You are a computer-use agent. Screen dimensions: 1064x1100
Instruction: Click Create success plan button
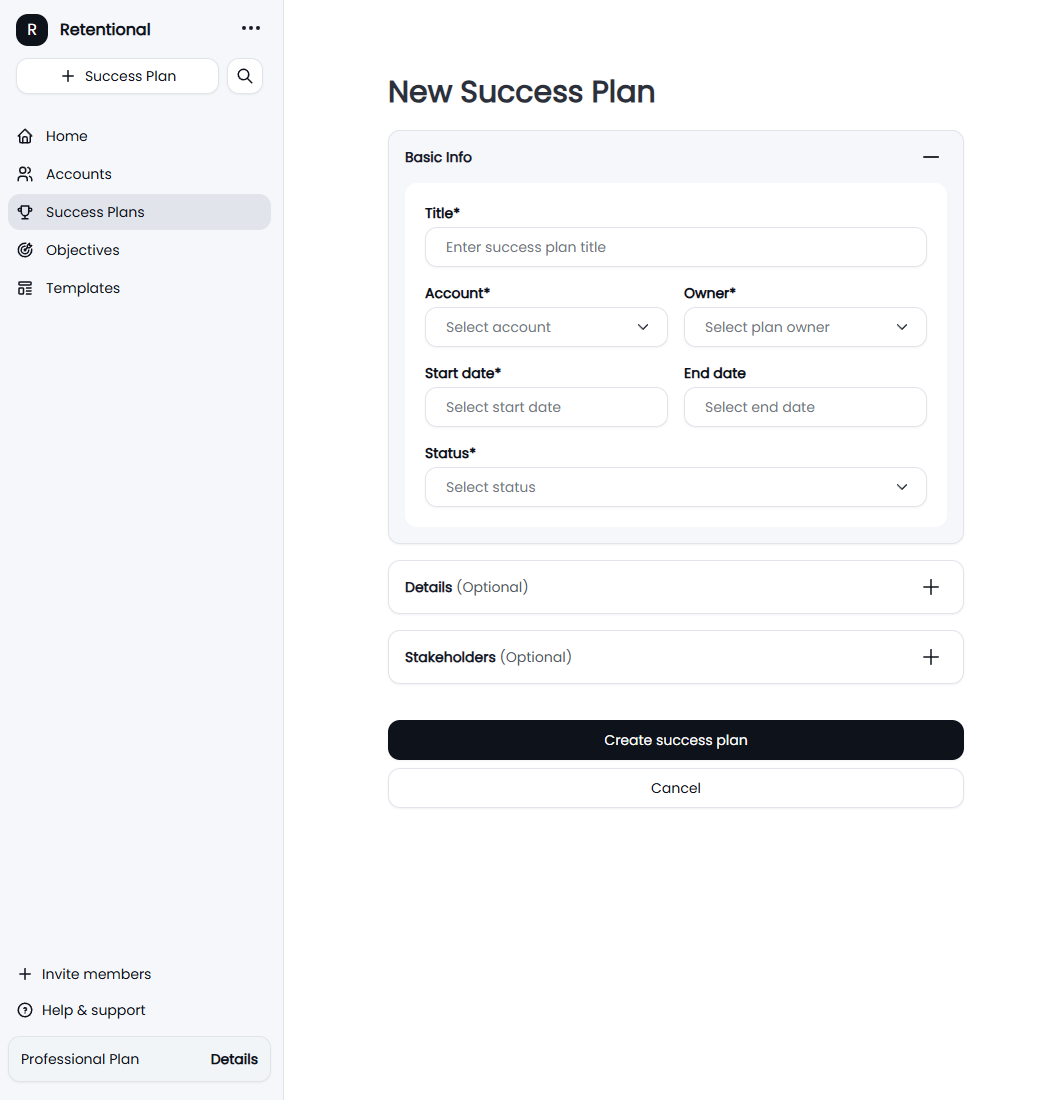click(675, 740)
